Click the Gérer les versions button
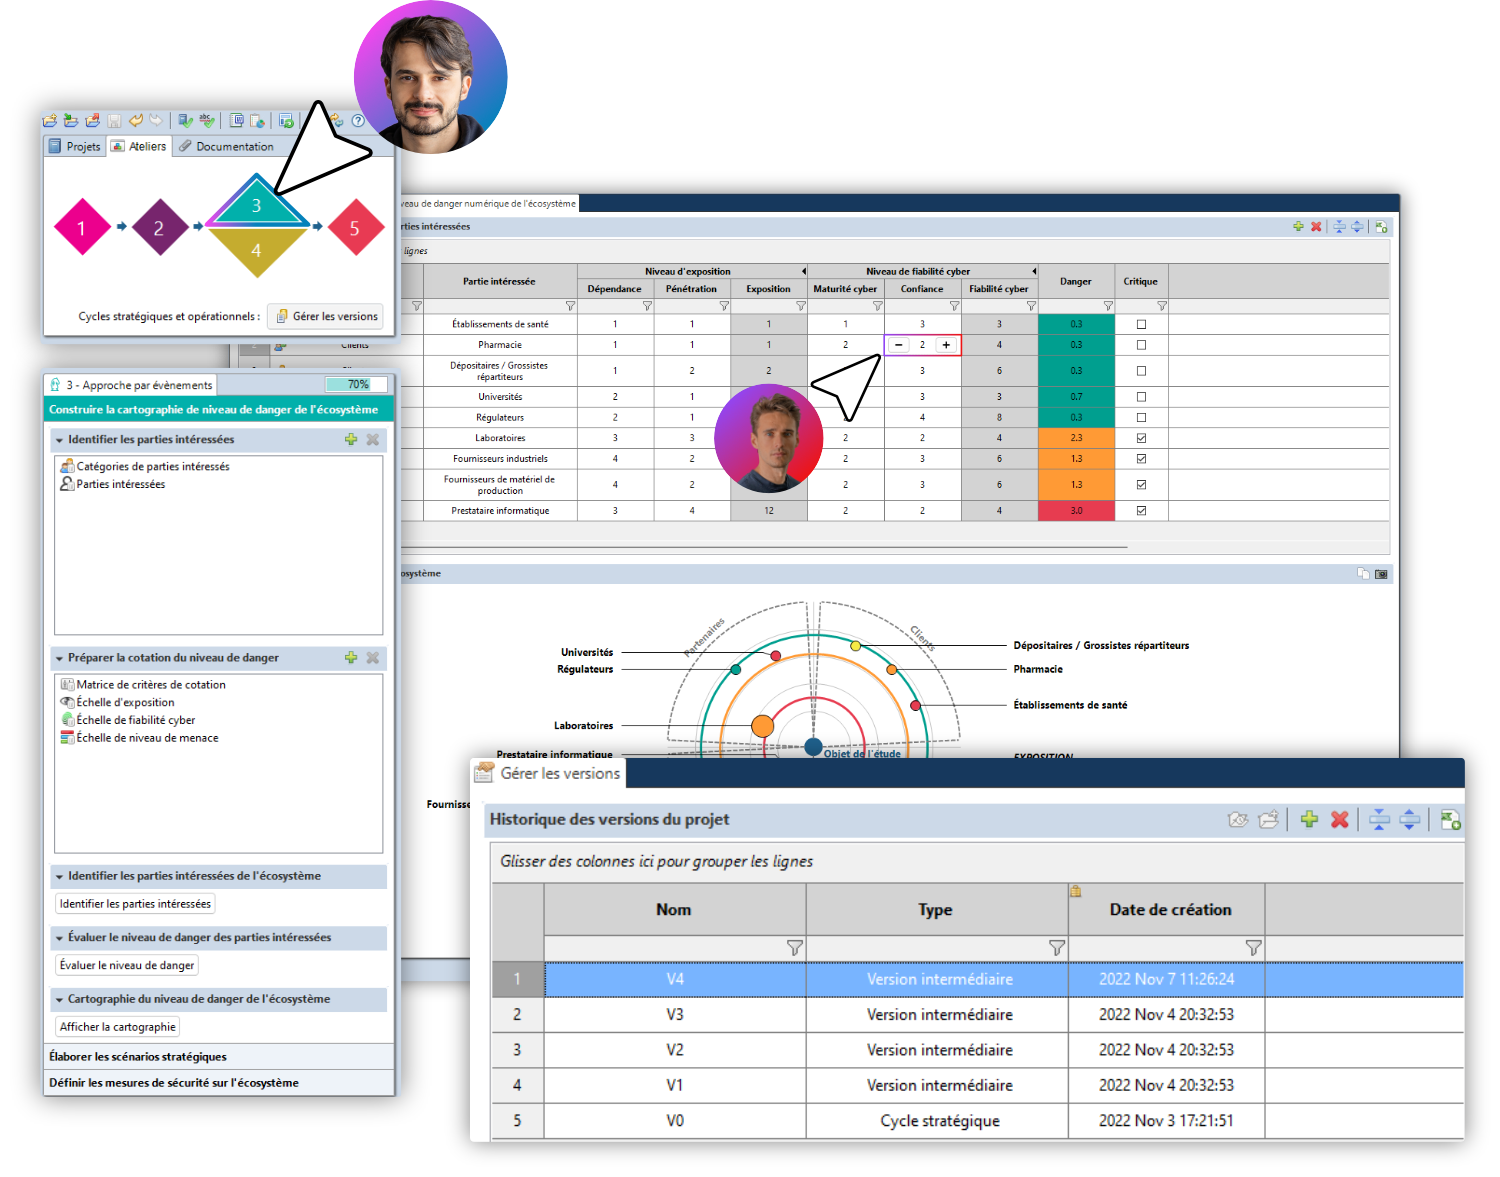The height and width of the screenshot is (1177, 1500). click(x=325, y=316)
